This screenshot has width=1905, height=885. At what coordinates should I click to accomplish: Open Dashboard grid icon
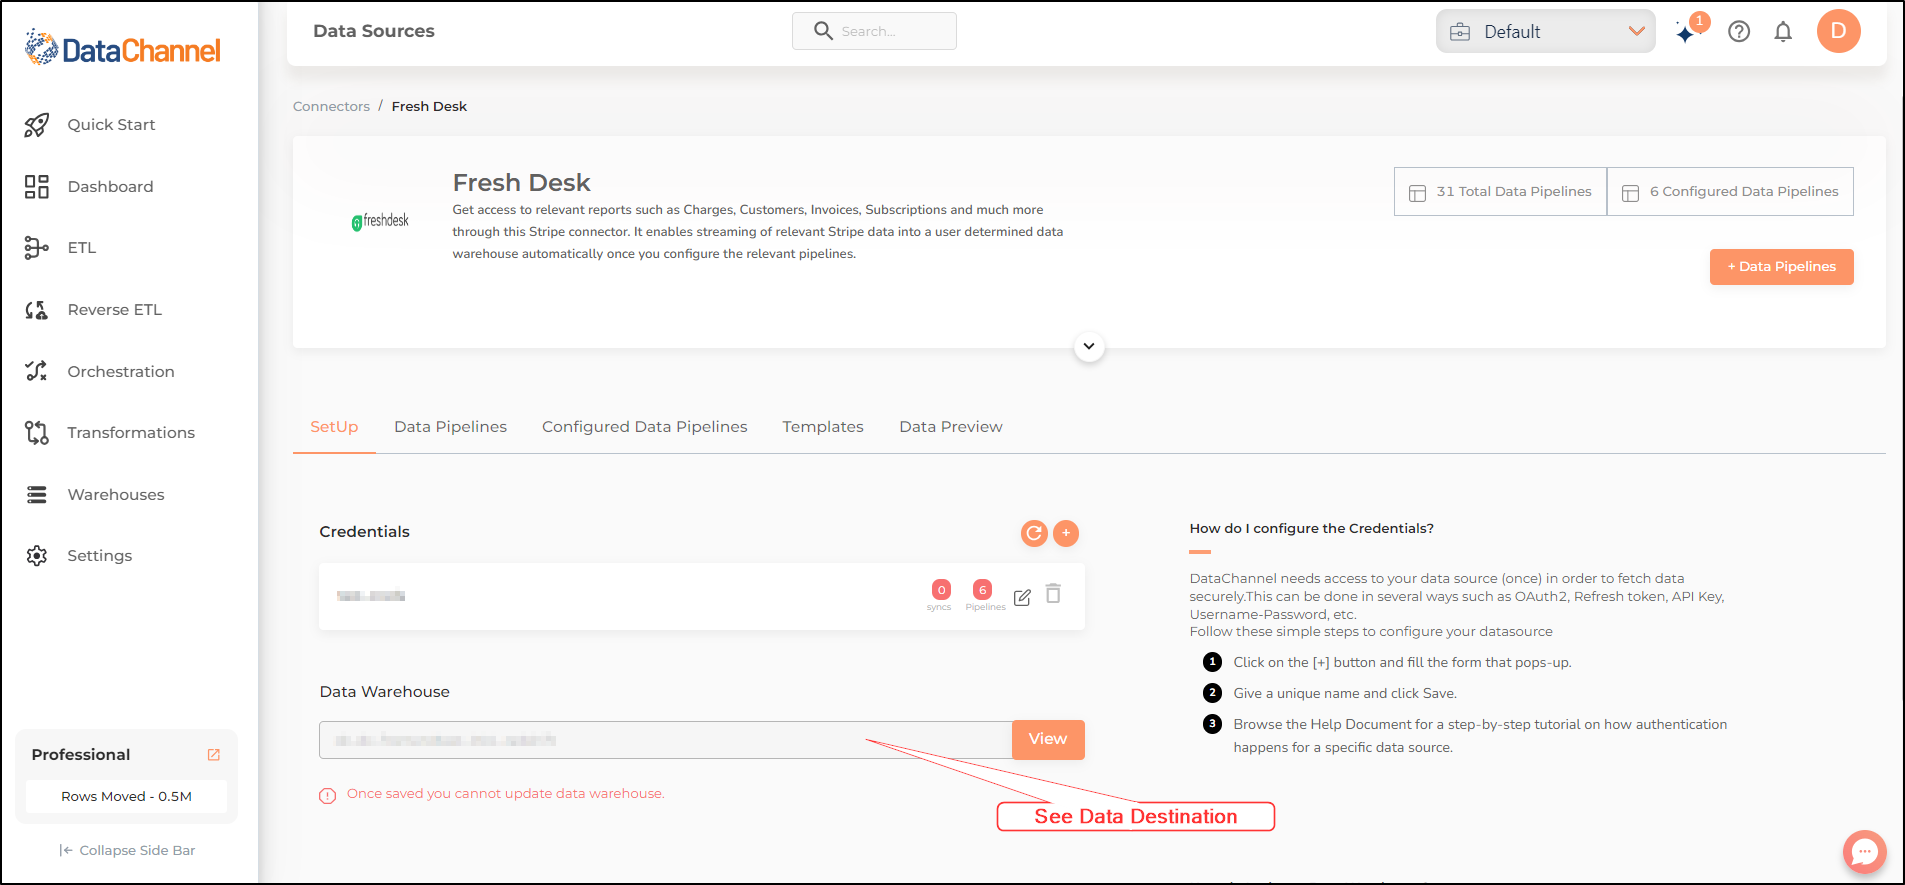tap(37, 187)
